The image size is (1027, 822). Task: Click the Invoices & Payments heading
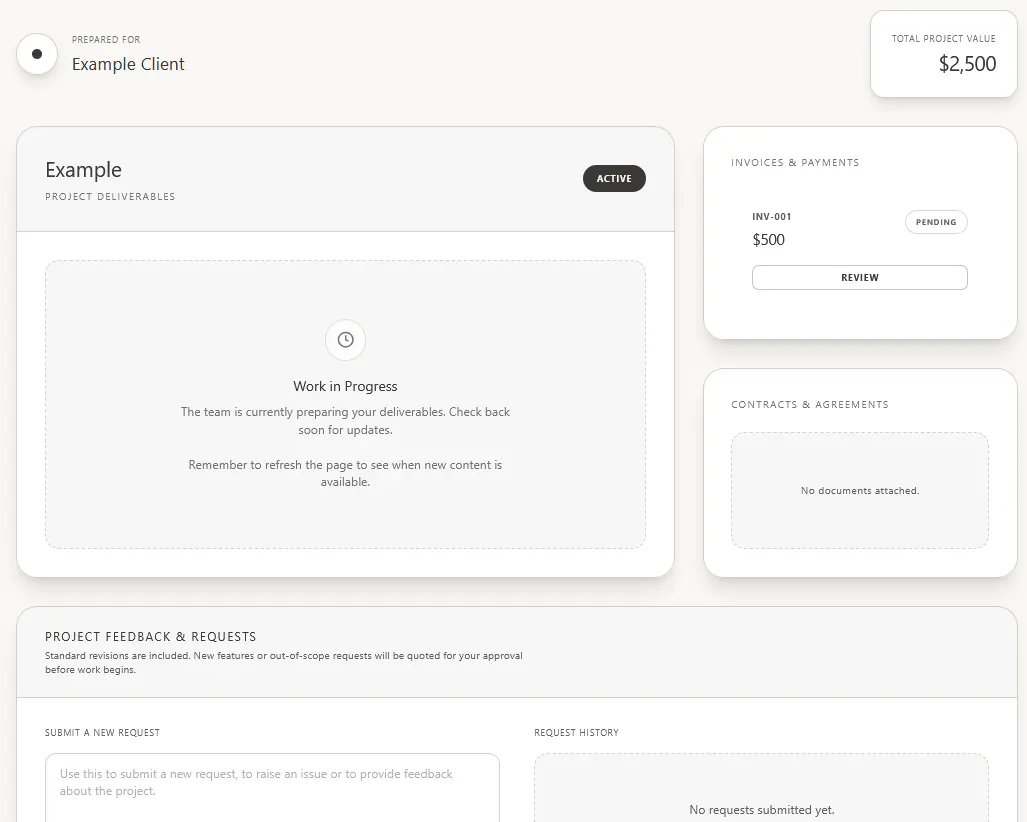(795, 162)
